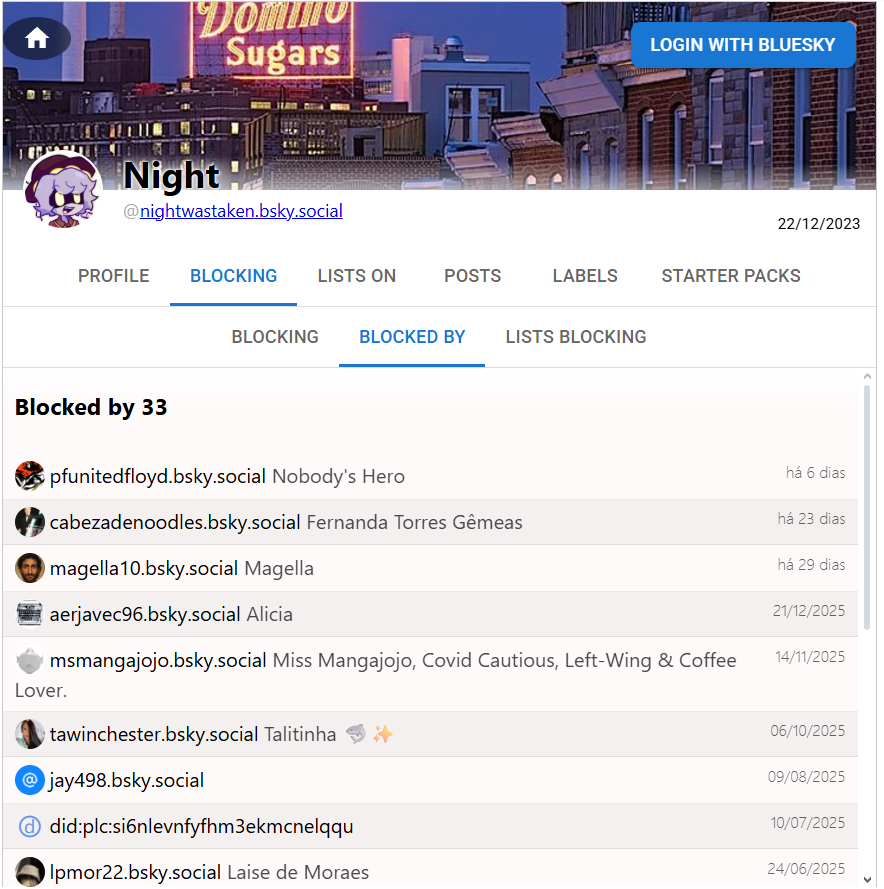884x889 pixels.
Task: Select the Labels tab
Action: pyautogui.click(x=585, y=276)
